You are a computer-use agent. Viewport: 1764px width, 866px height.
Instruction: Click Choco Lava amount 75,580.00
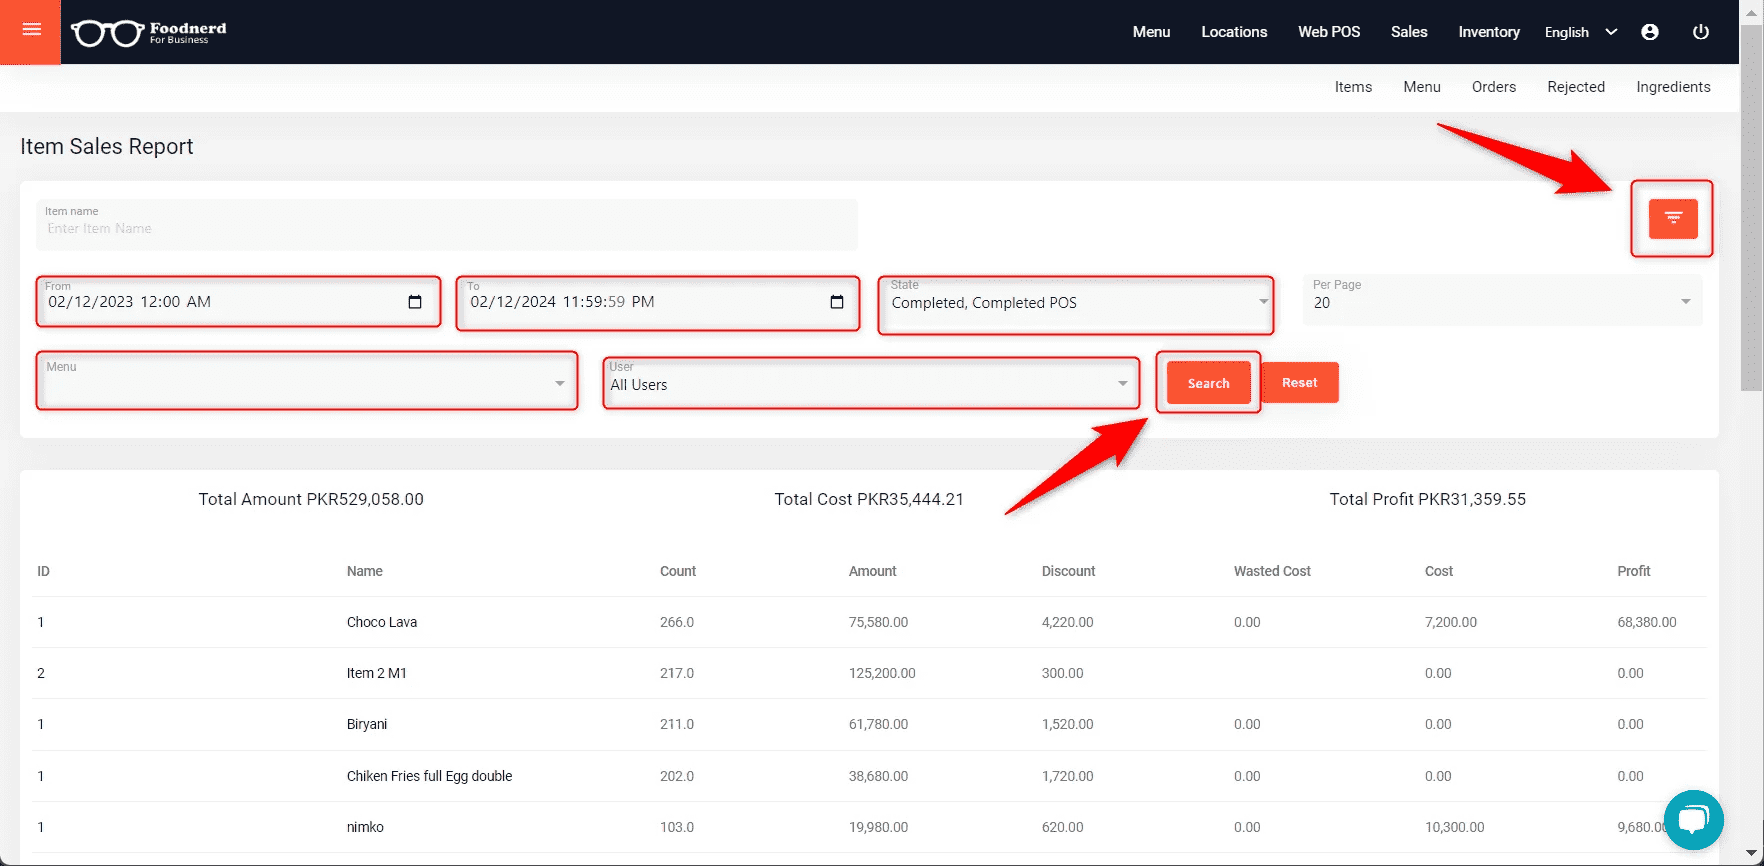pyautogui.click(x=878, y=622)
